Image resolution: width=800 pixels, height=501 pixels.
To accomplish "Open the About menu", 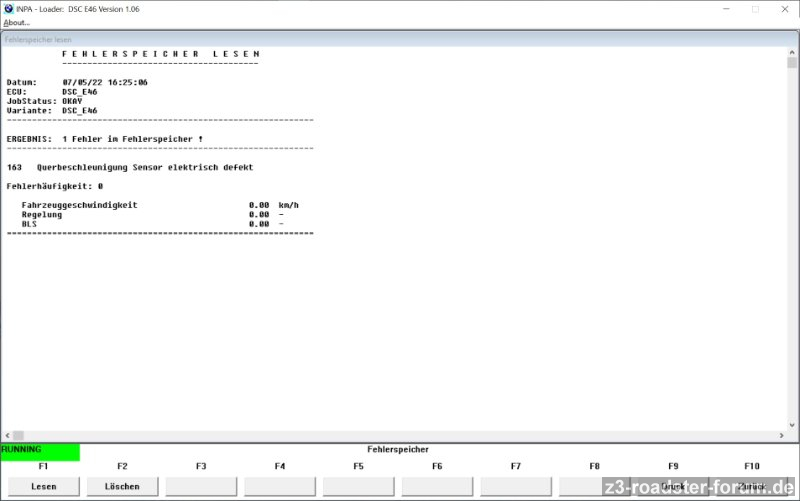I will coord(17,22).
